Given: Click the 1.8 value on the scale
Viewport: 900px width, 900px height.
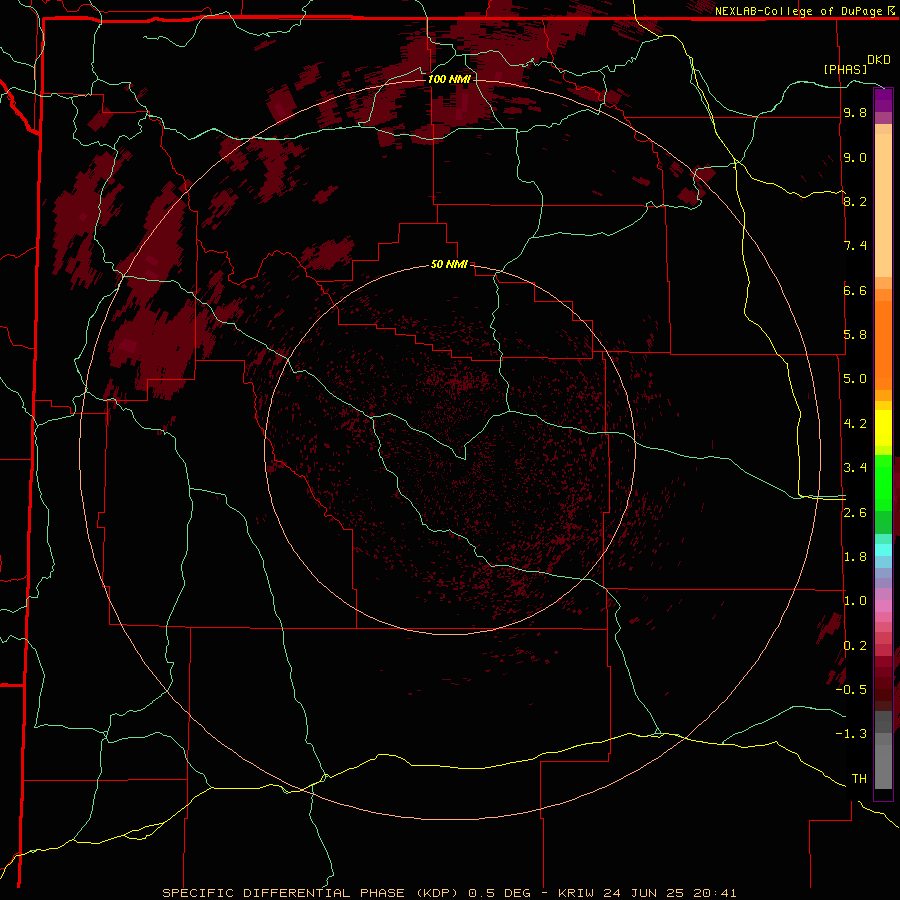Looking at the screenshot, I should point(855,557).
